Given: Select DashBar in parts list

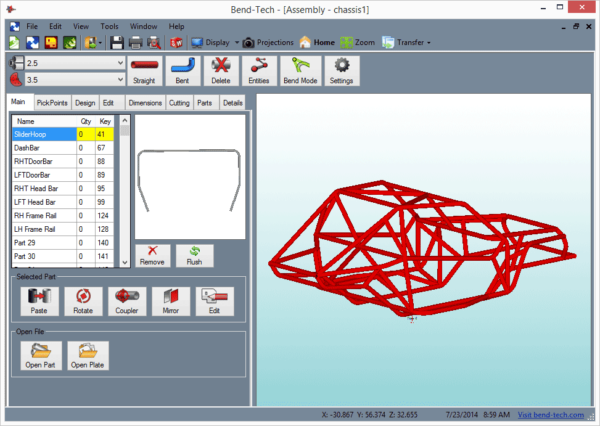Looking at the screenshot, I should [x=63, y=148].
